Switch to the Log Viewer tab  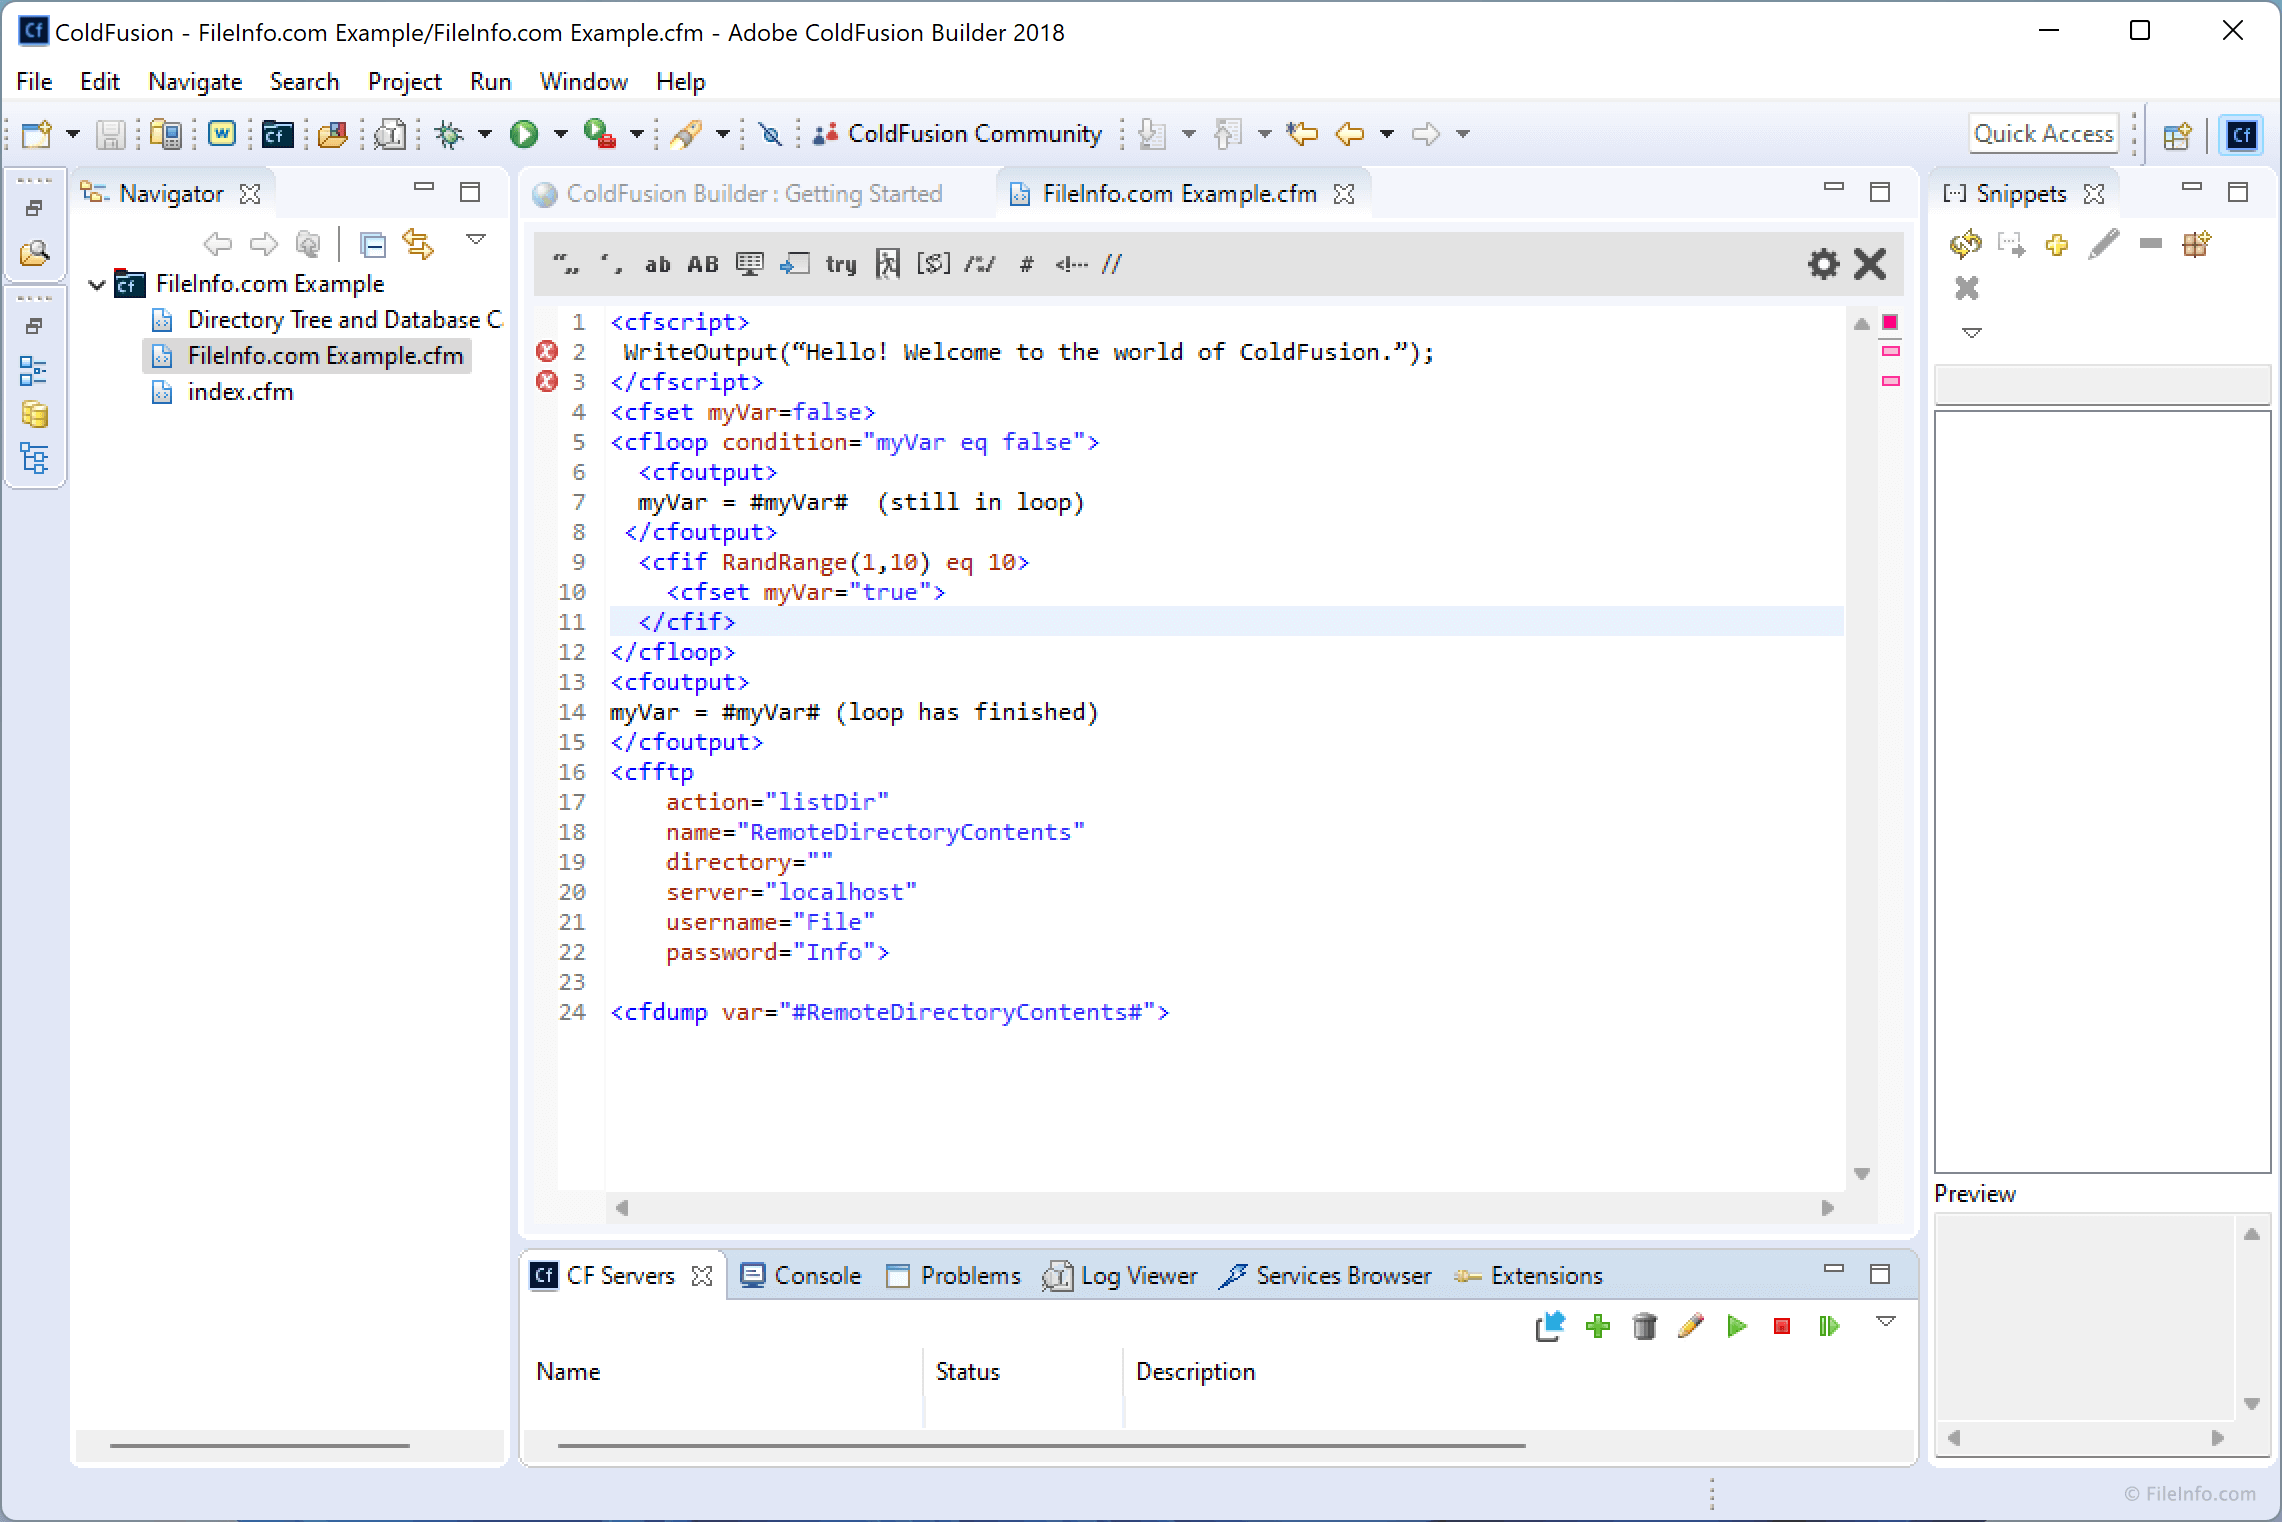pos(1120,1276)
